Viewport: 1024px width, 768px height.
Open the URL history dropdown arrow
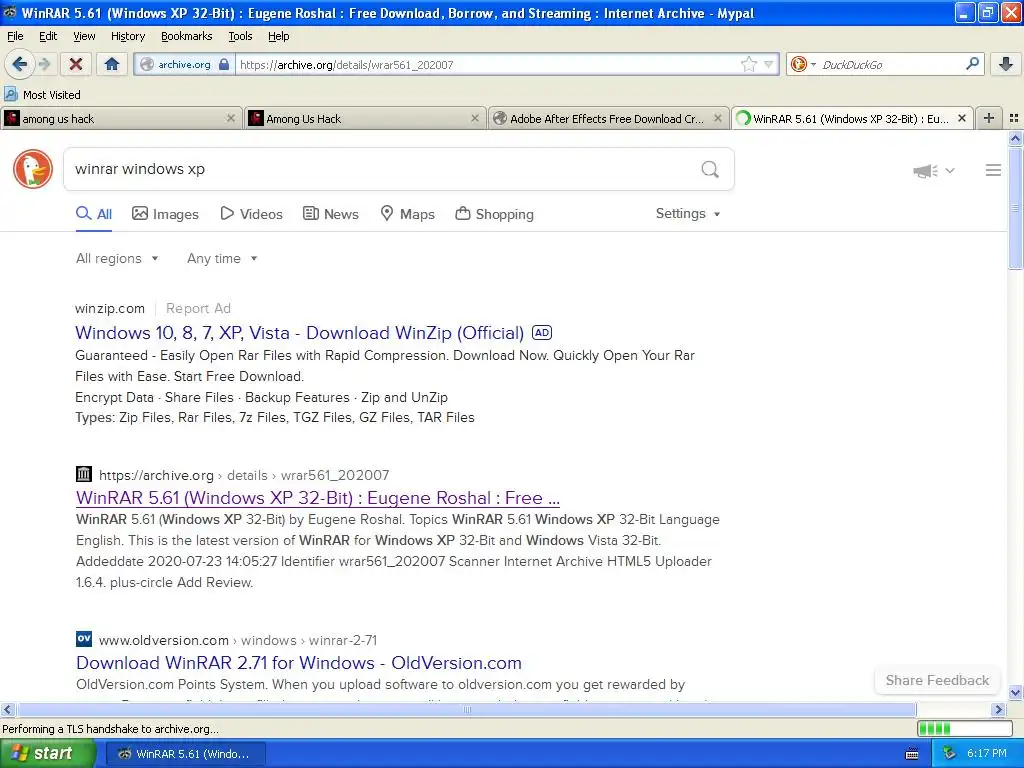point(769,64)
